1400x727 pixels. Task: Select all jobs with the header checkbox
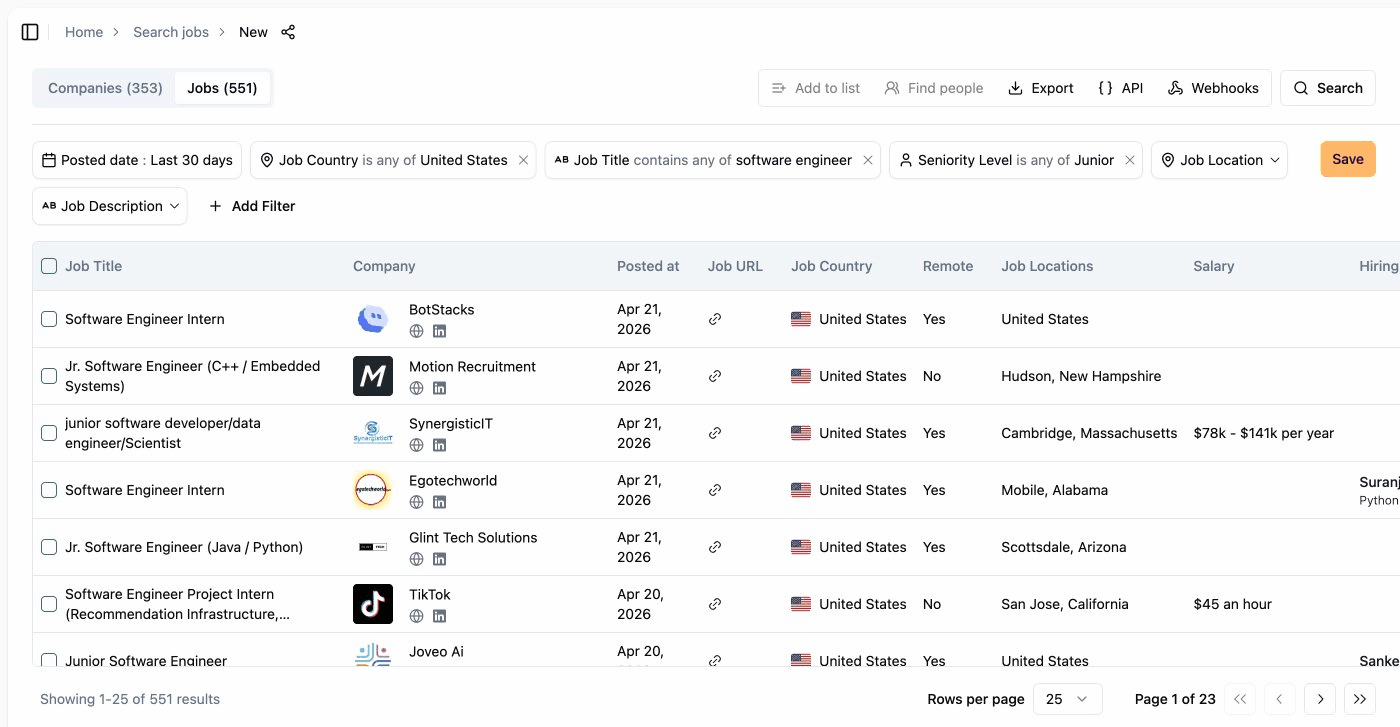click(49, 266)
